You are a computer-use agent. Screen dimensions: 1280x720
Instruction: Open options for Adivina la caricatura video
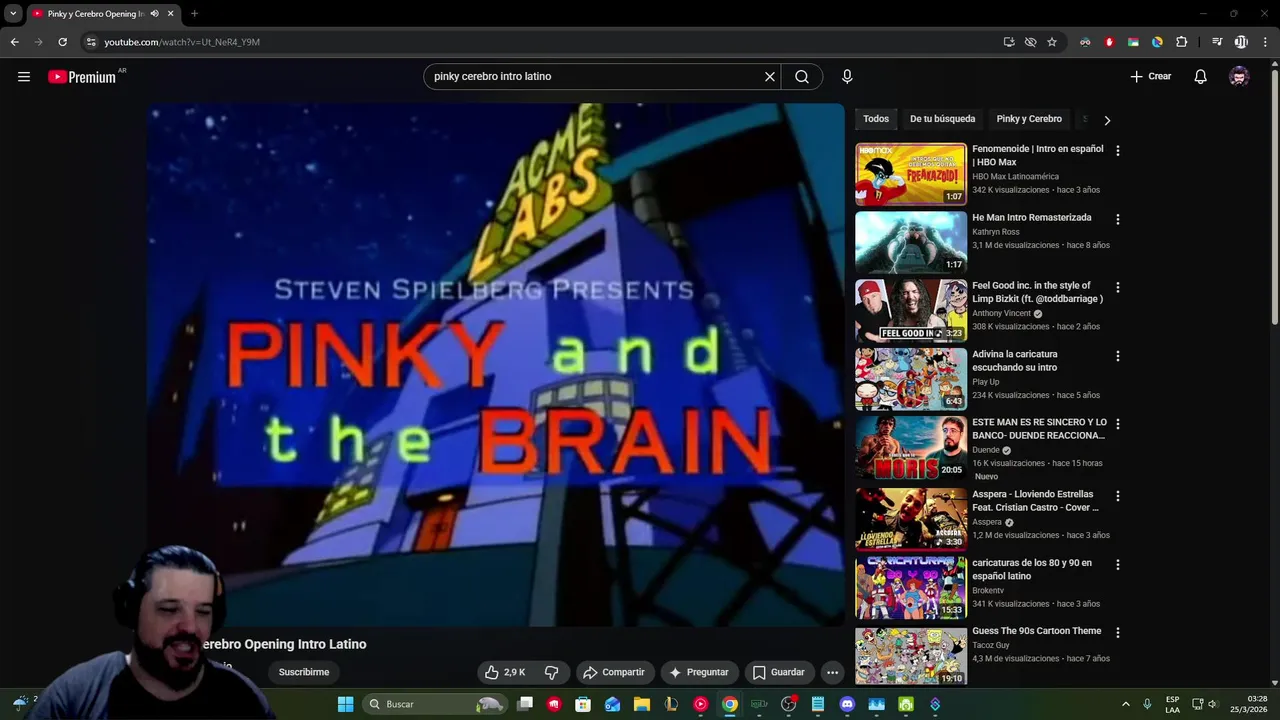pos(1118,356)
